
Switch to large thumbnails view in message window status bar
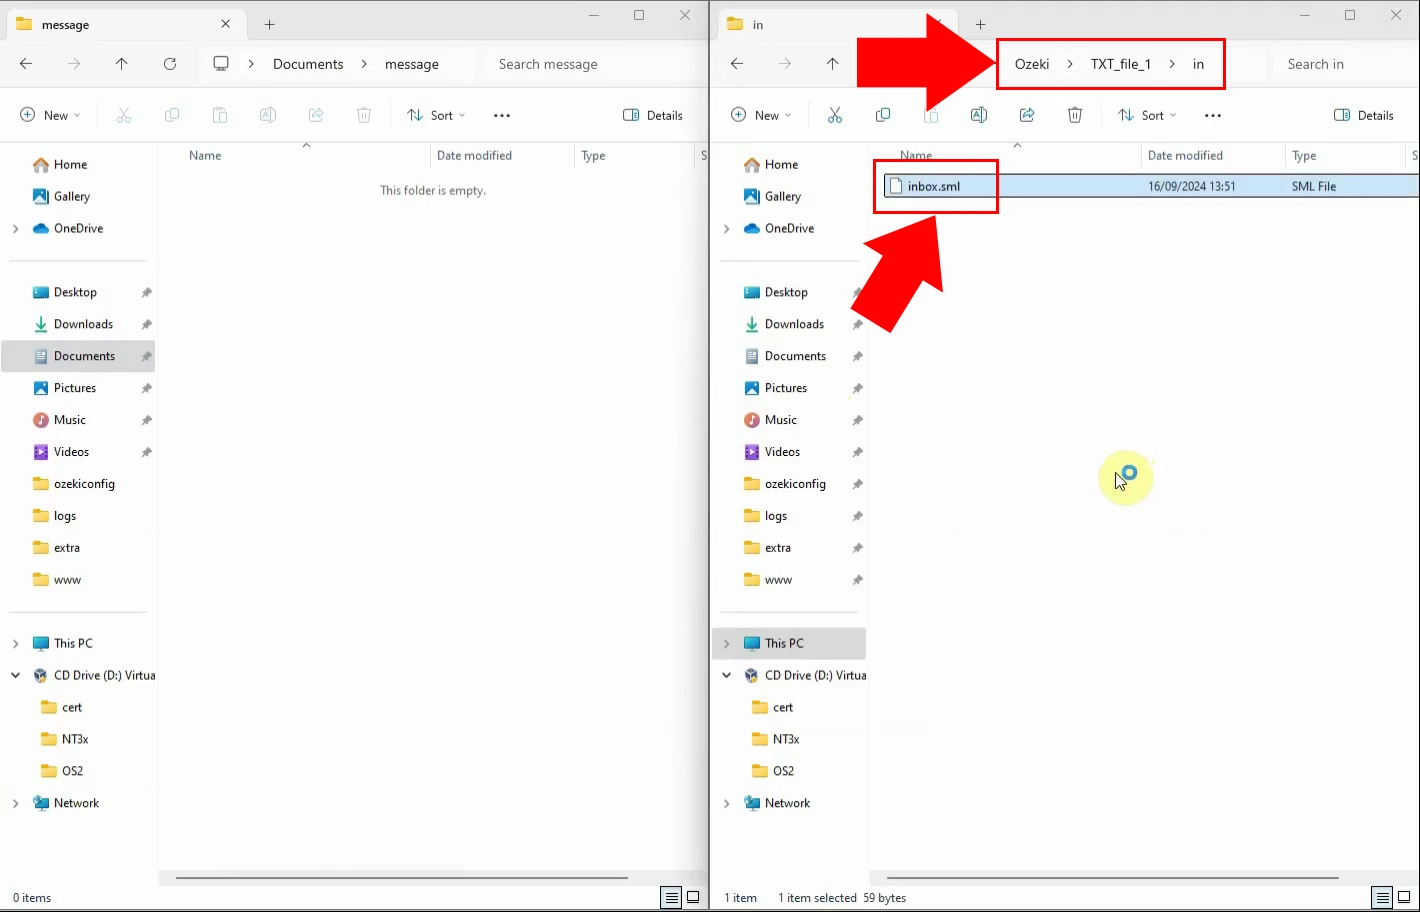pyautogui.click(x=693, y=898)
